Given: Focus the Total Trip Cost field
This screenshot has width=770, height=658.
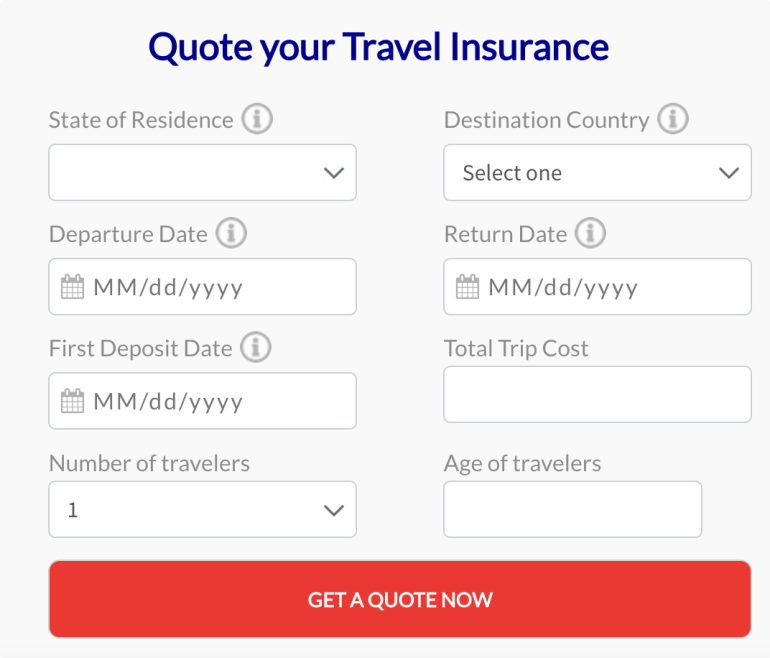Looking at the screenshot, I should coord(597,394).
